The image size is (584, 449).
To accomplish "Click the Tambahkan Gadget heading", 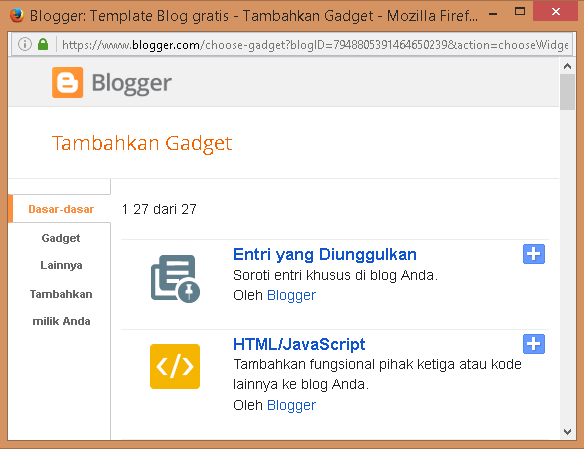I will click(142, 143).
